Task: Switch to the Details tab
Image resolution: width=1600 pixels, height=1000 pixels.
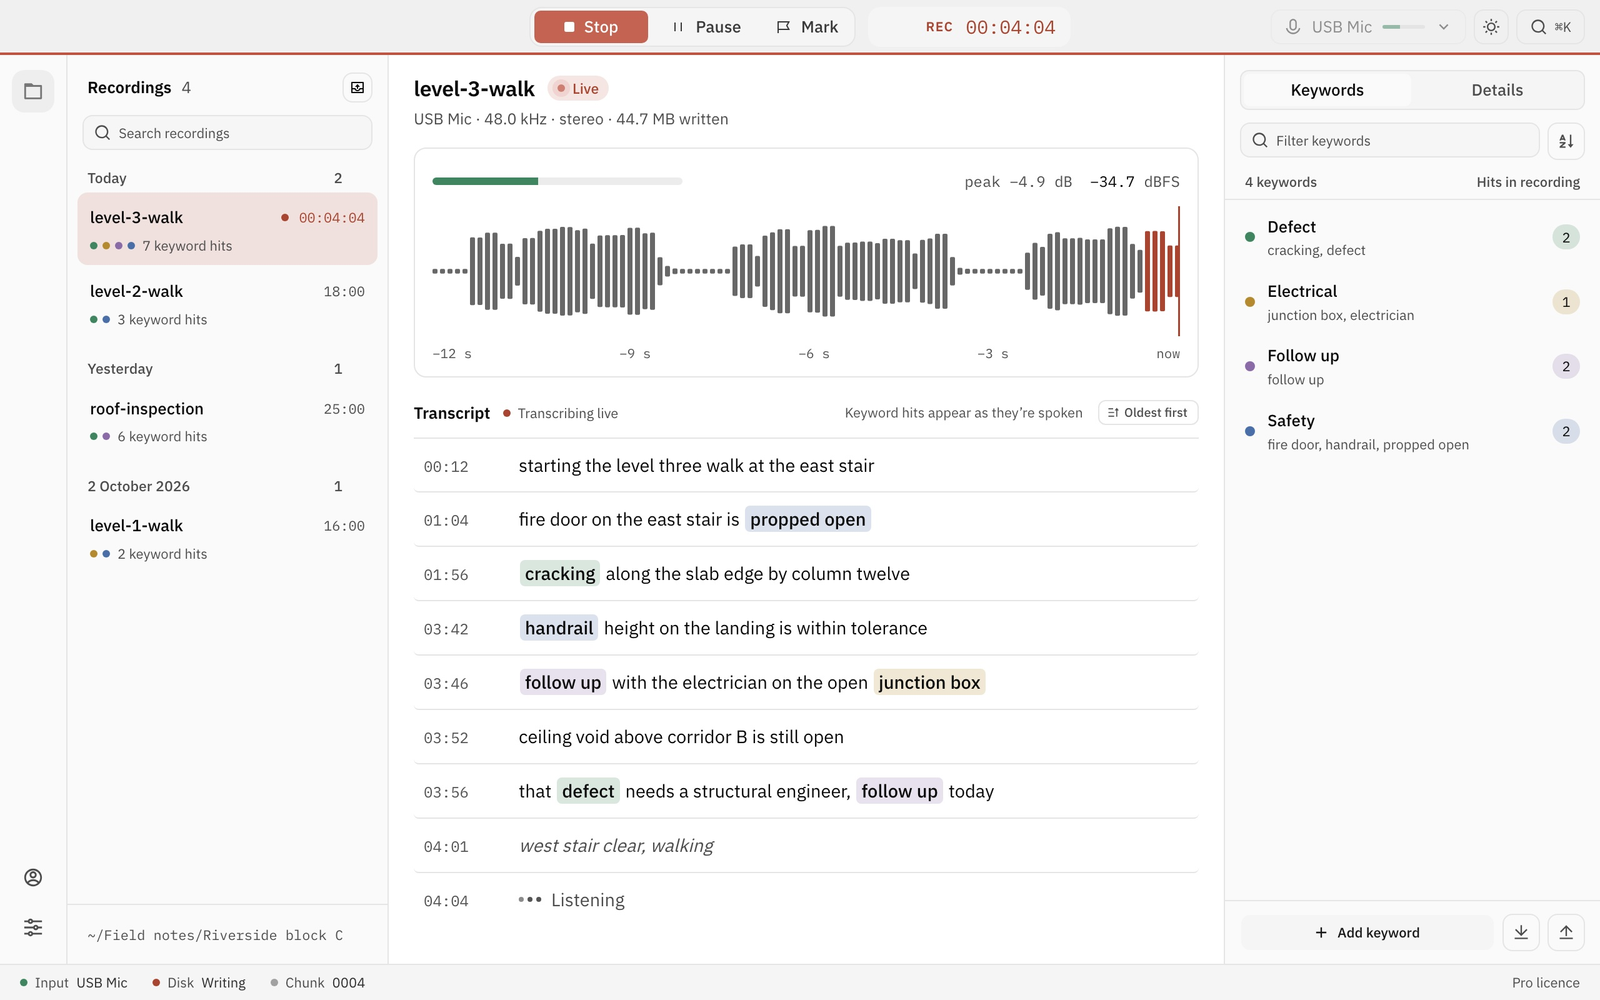Action: (1497, 90)
